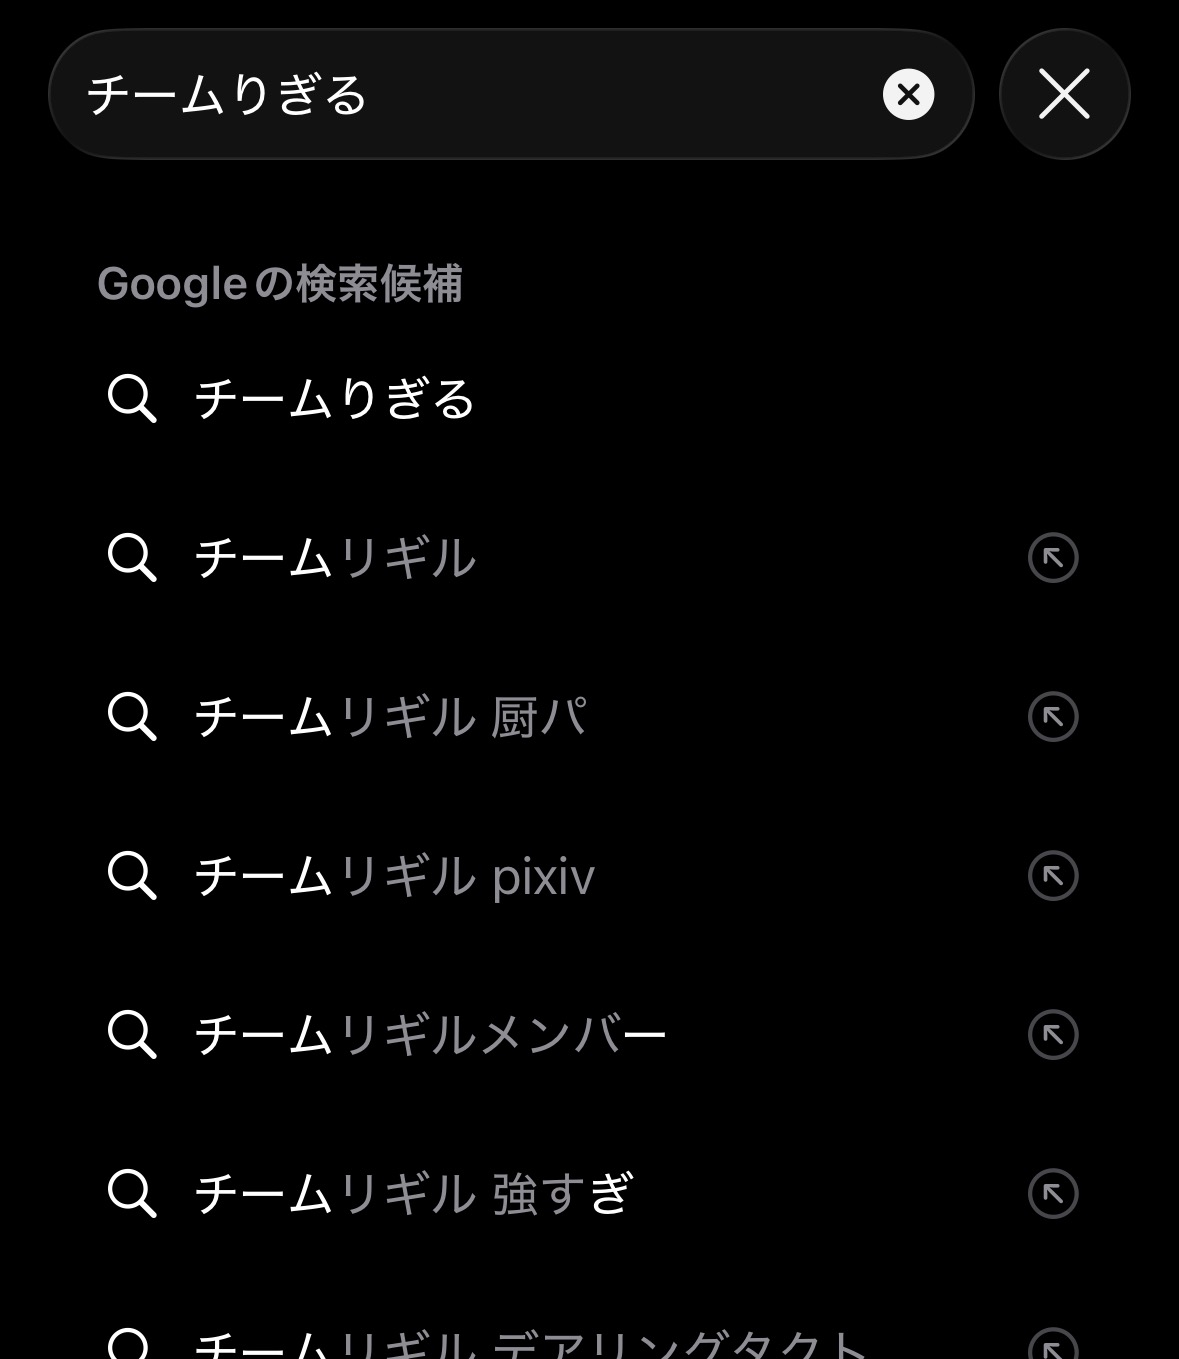Tap the magnifier icon next to チームリギル 厨パ
The width and height of the screenshot is (1179, 1359).
(x=132, y=717)
